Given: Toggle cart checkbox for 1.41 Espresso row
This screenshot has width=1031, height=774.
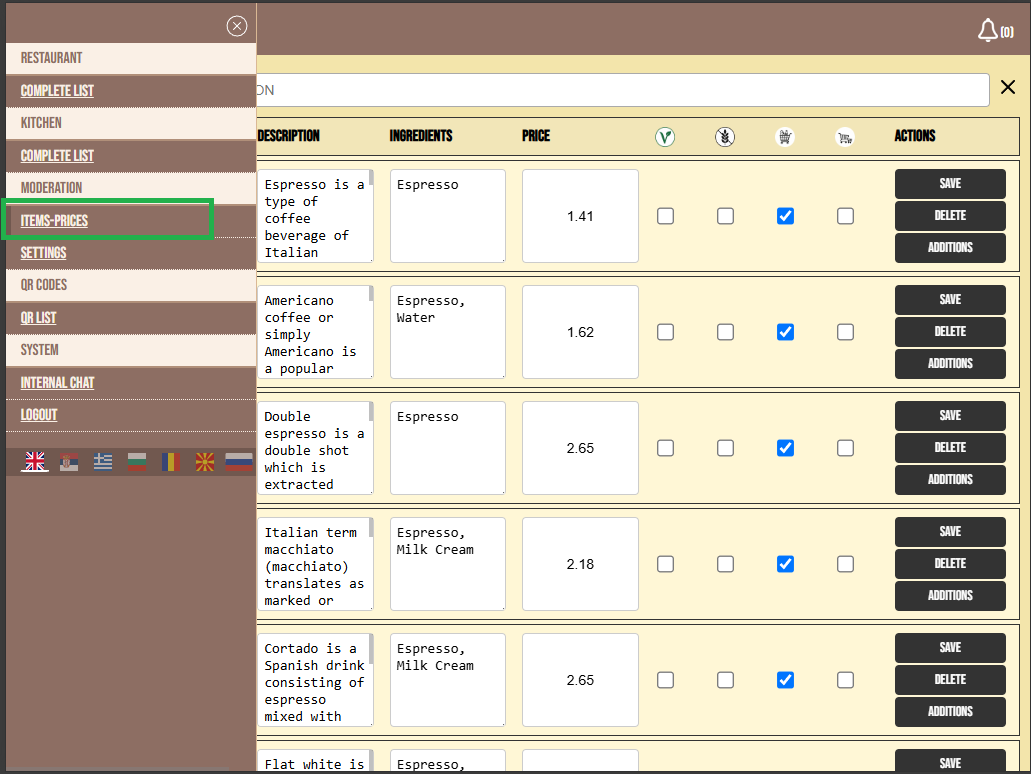Looking at the screenshot, I should pyautogui.click(x=846, y=216).
